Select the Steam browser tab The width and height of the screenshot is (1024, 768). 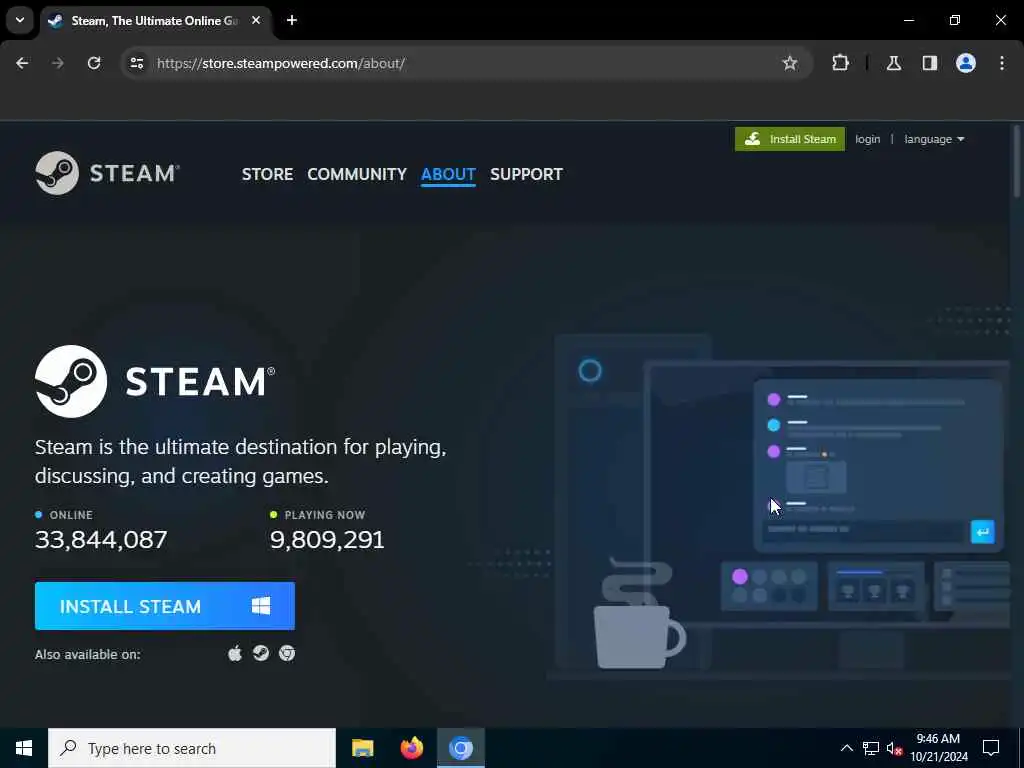[154, 21]
